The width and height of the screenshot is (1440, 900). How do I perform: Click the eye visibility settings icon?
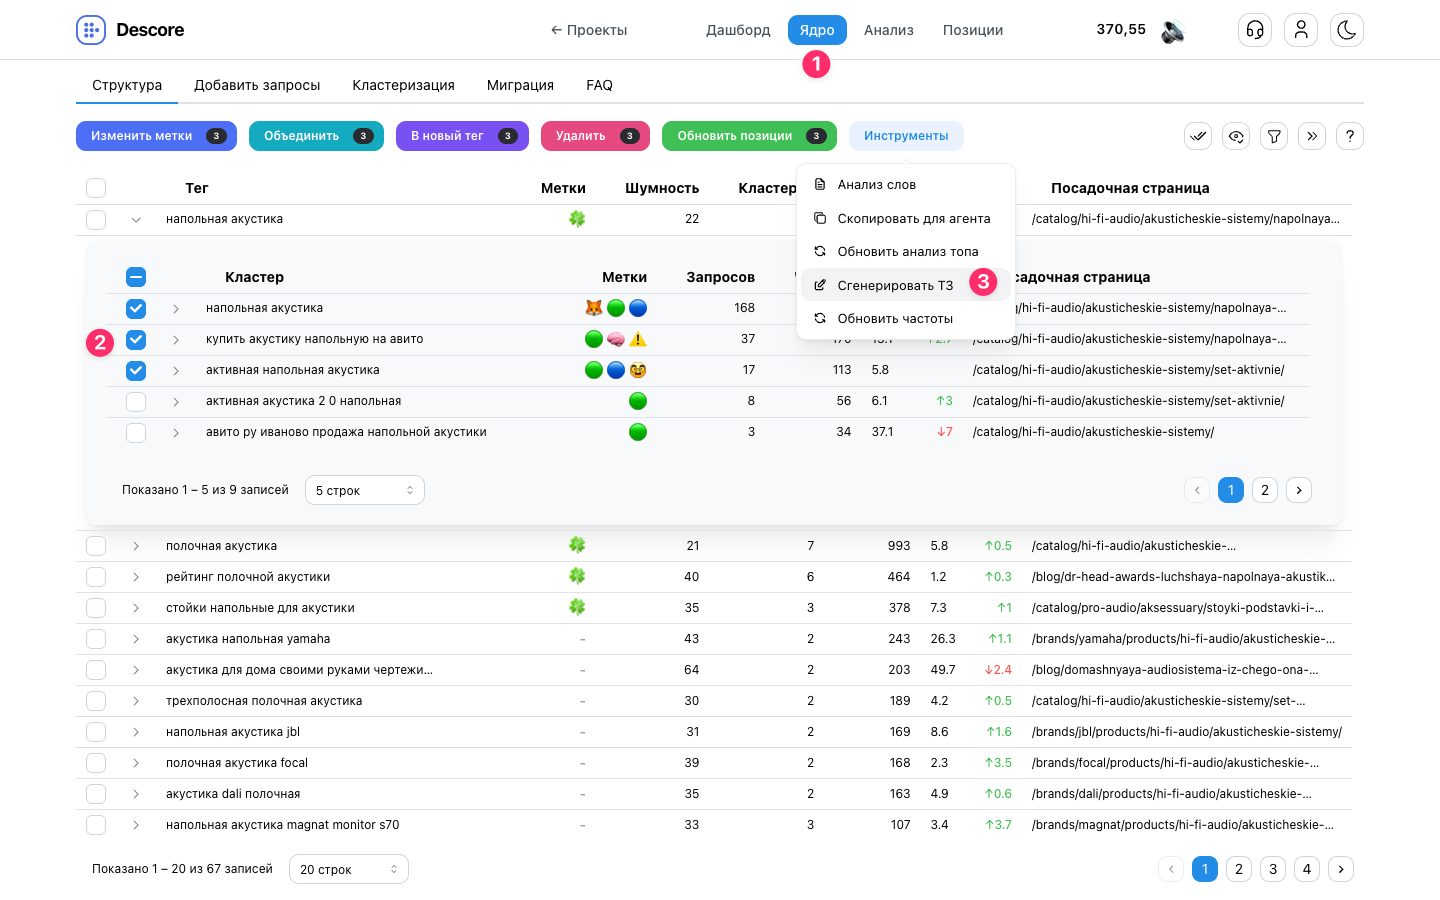pos(1236,136)
